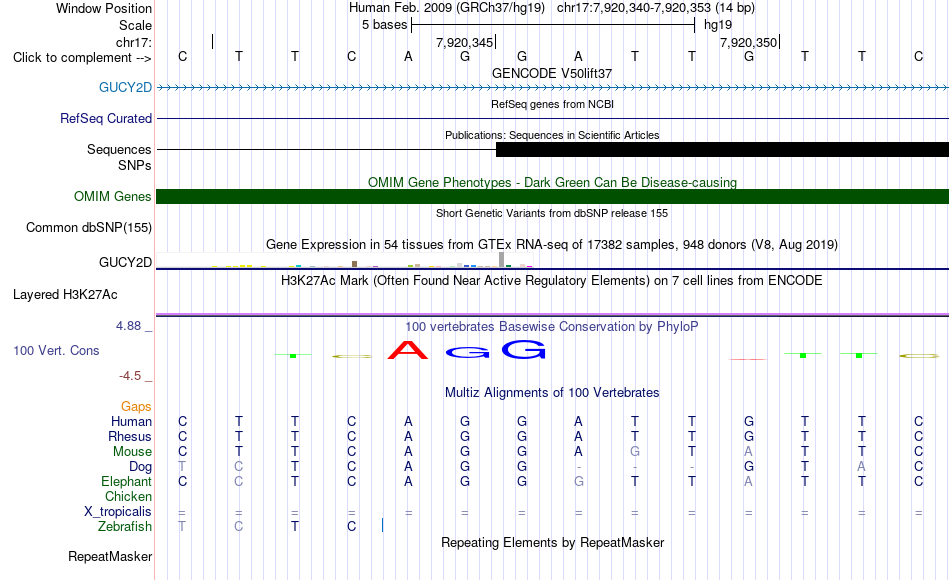950x580 pixels.
Task: Open RefSeq genes from NCBI track title
Action: pos(552,104)
